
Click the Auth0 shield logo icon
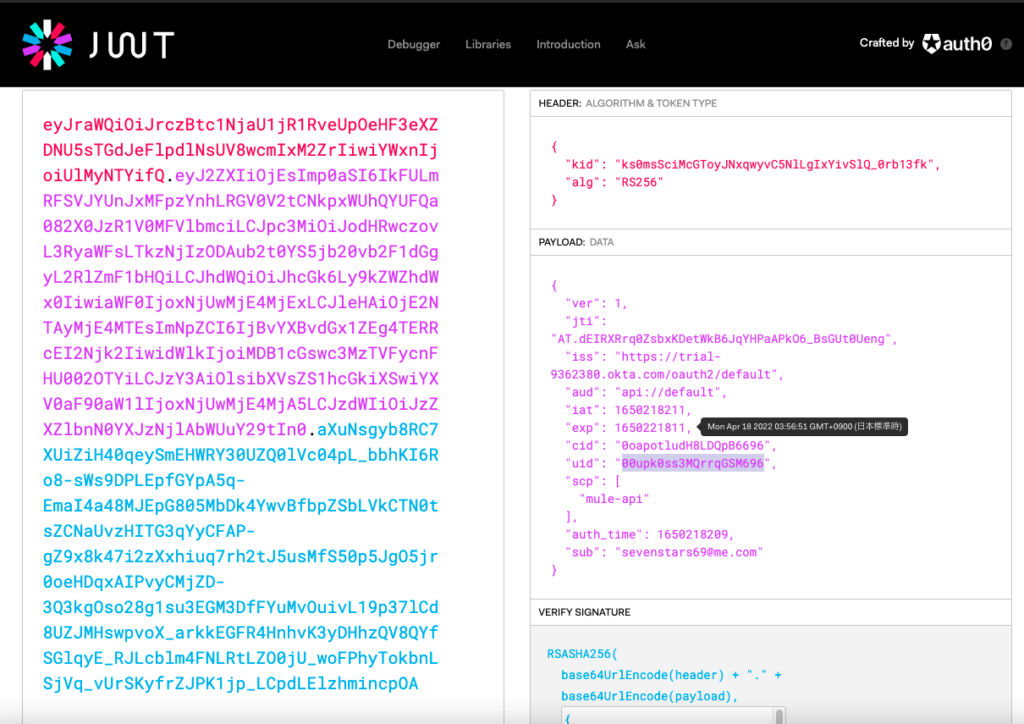(x=931, y=44)
